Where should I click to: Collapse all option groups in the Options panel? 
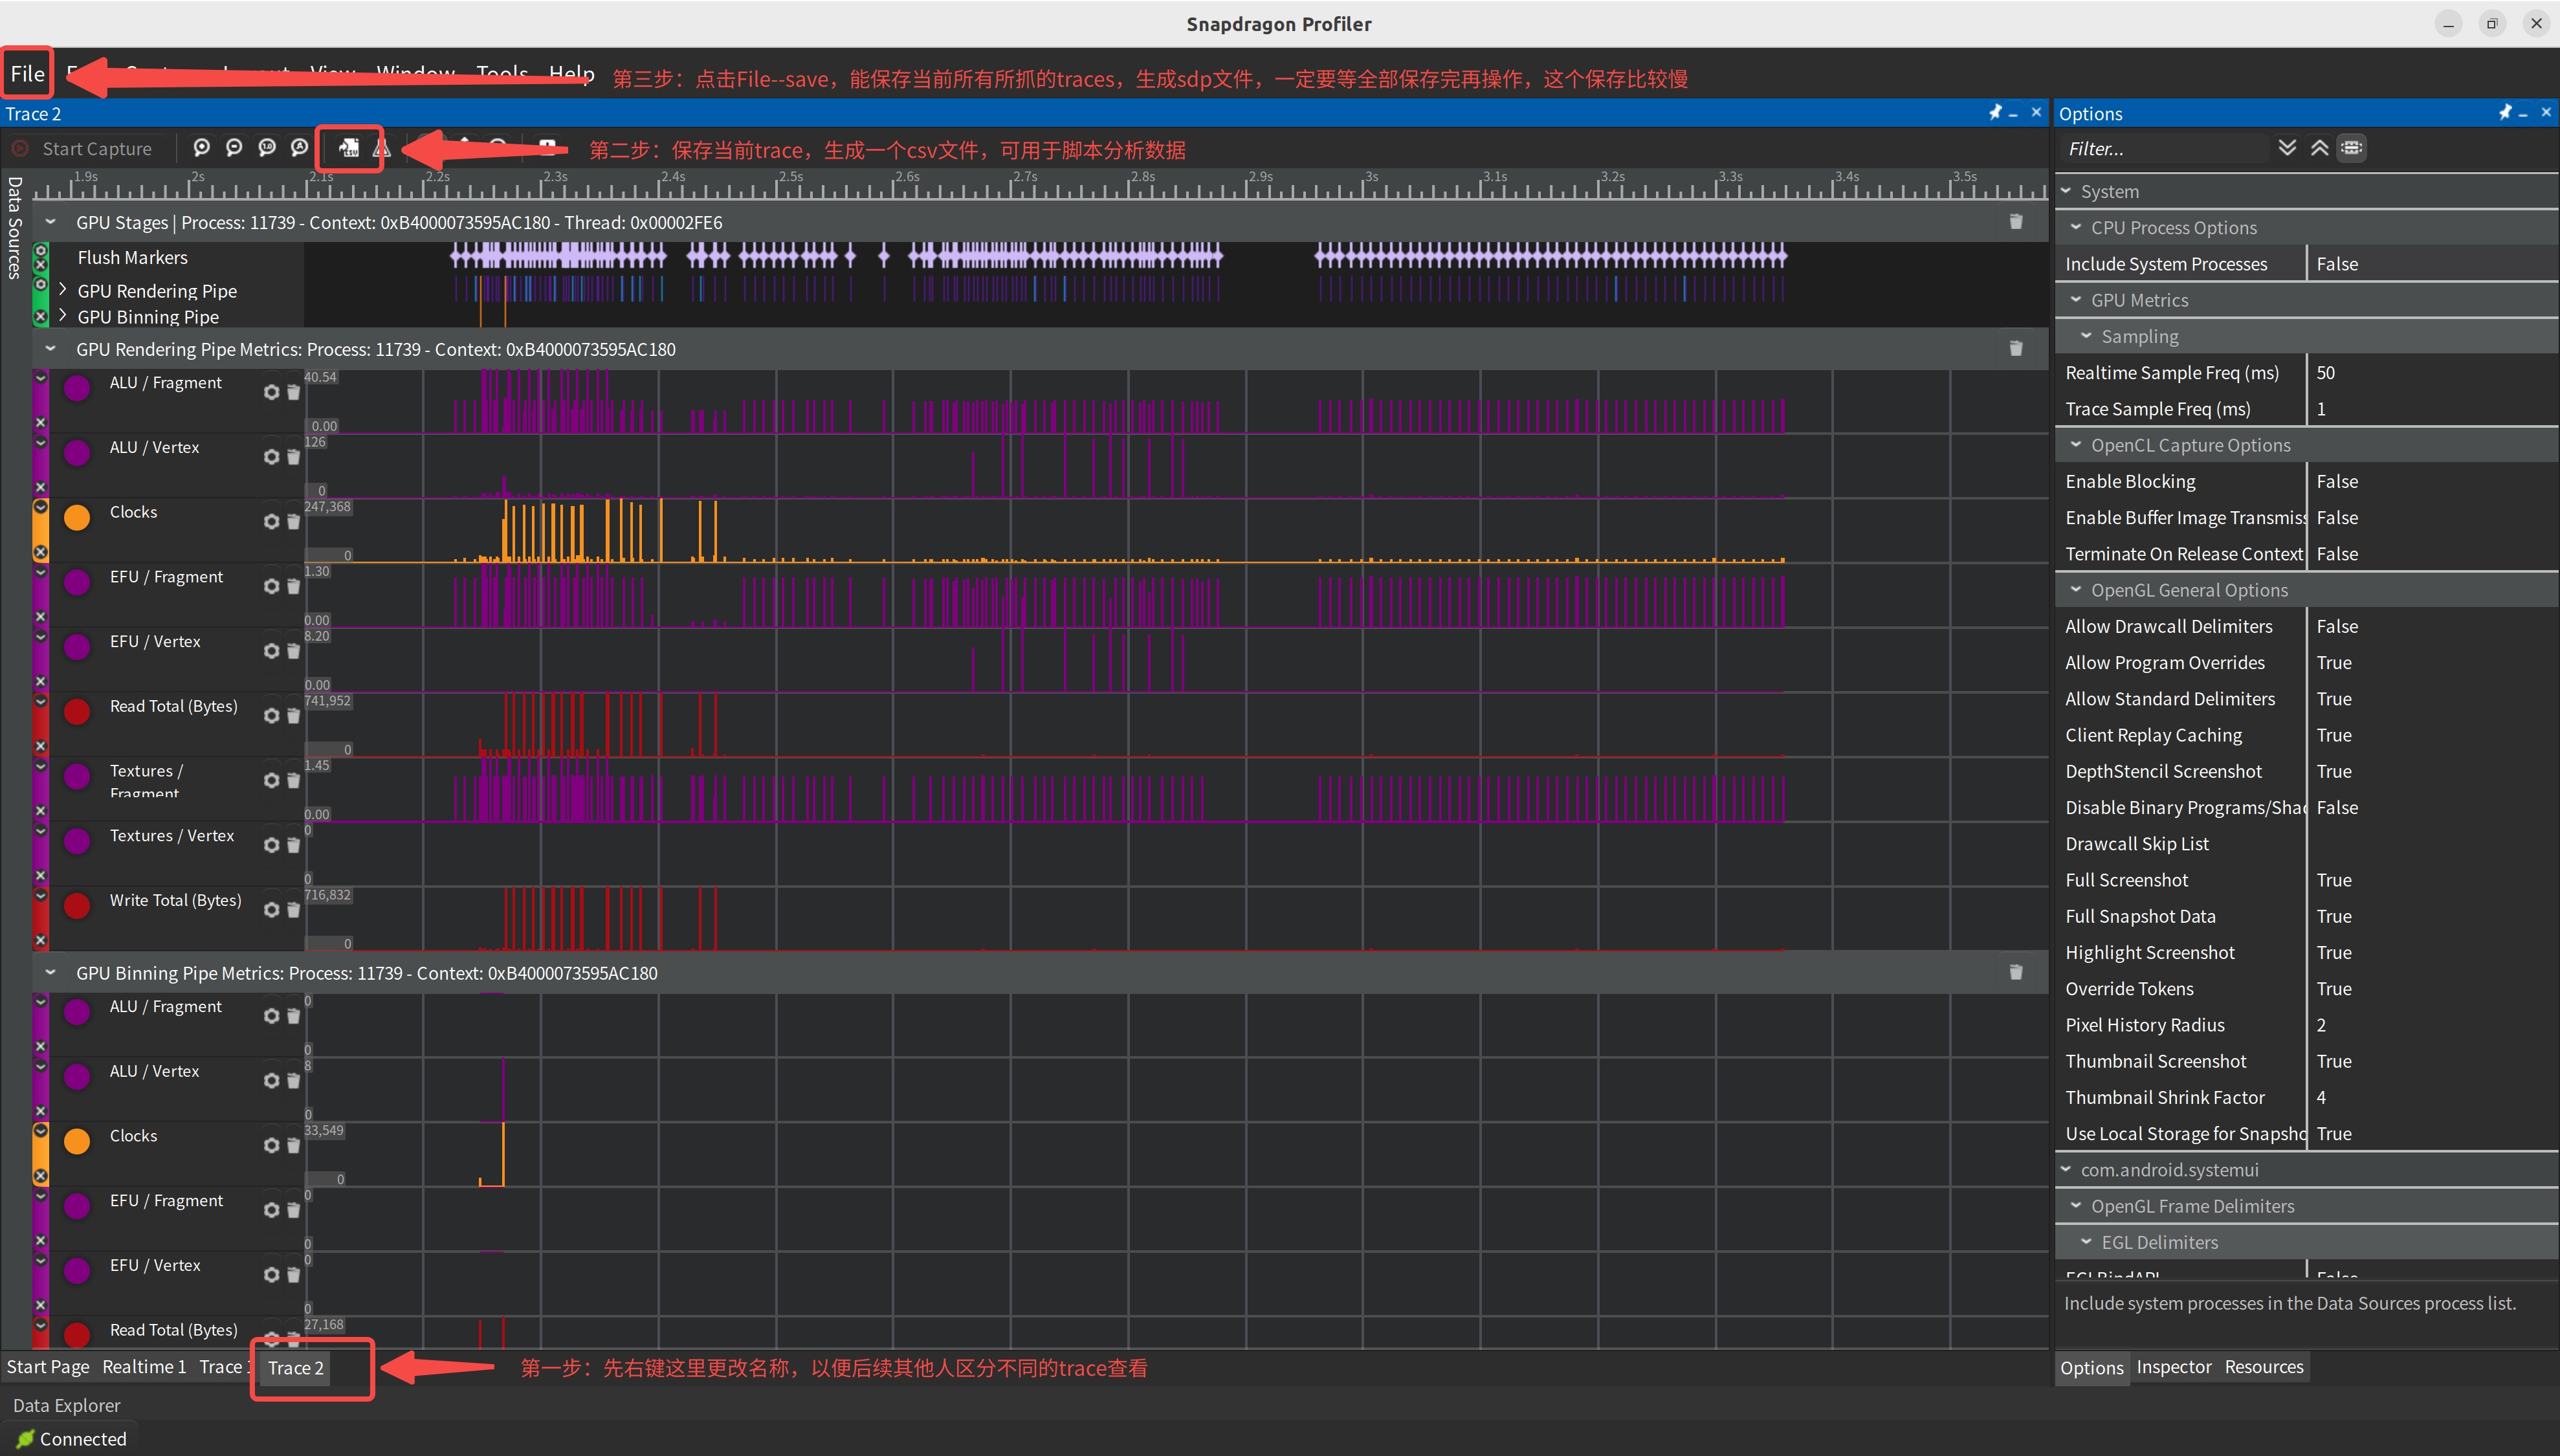pyautogui.click(x=2319, y=148)
